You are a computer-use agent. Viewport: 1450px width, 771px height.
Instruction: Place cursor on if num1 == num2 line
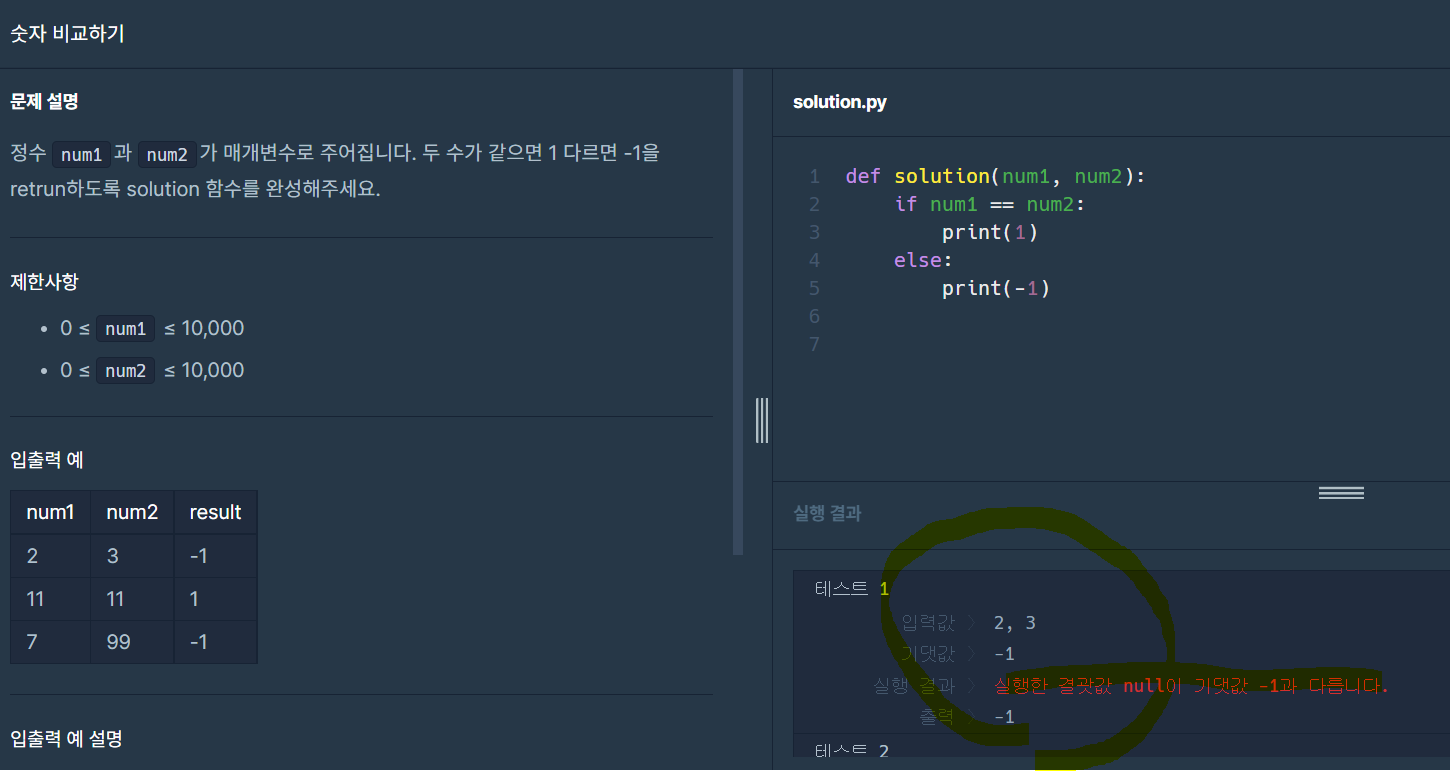989,204
